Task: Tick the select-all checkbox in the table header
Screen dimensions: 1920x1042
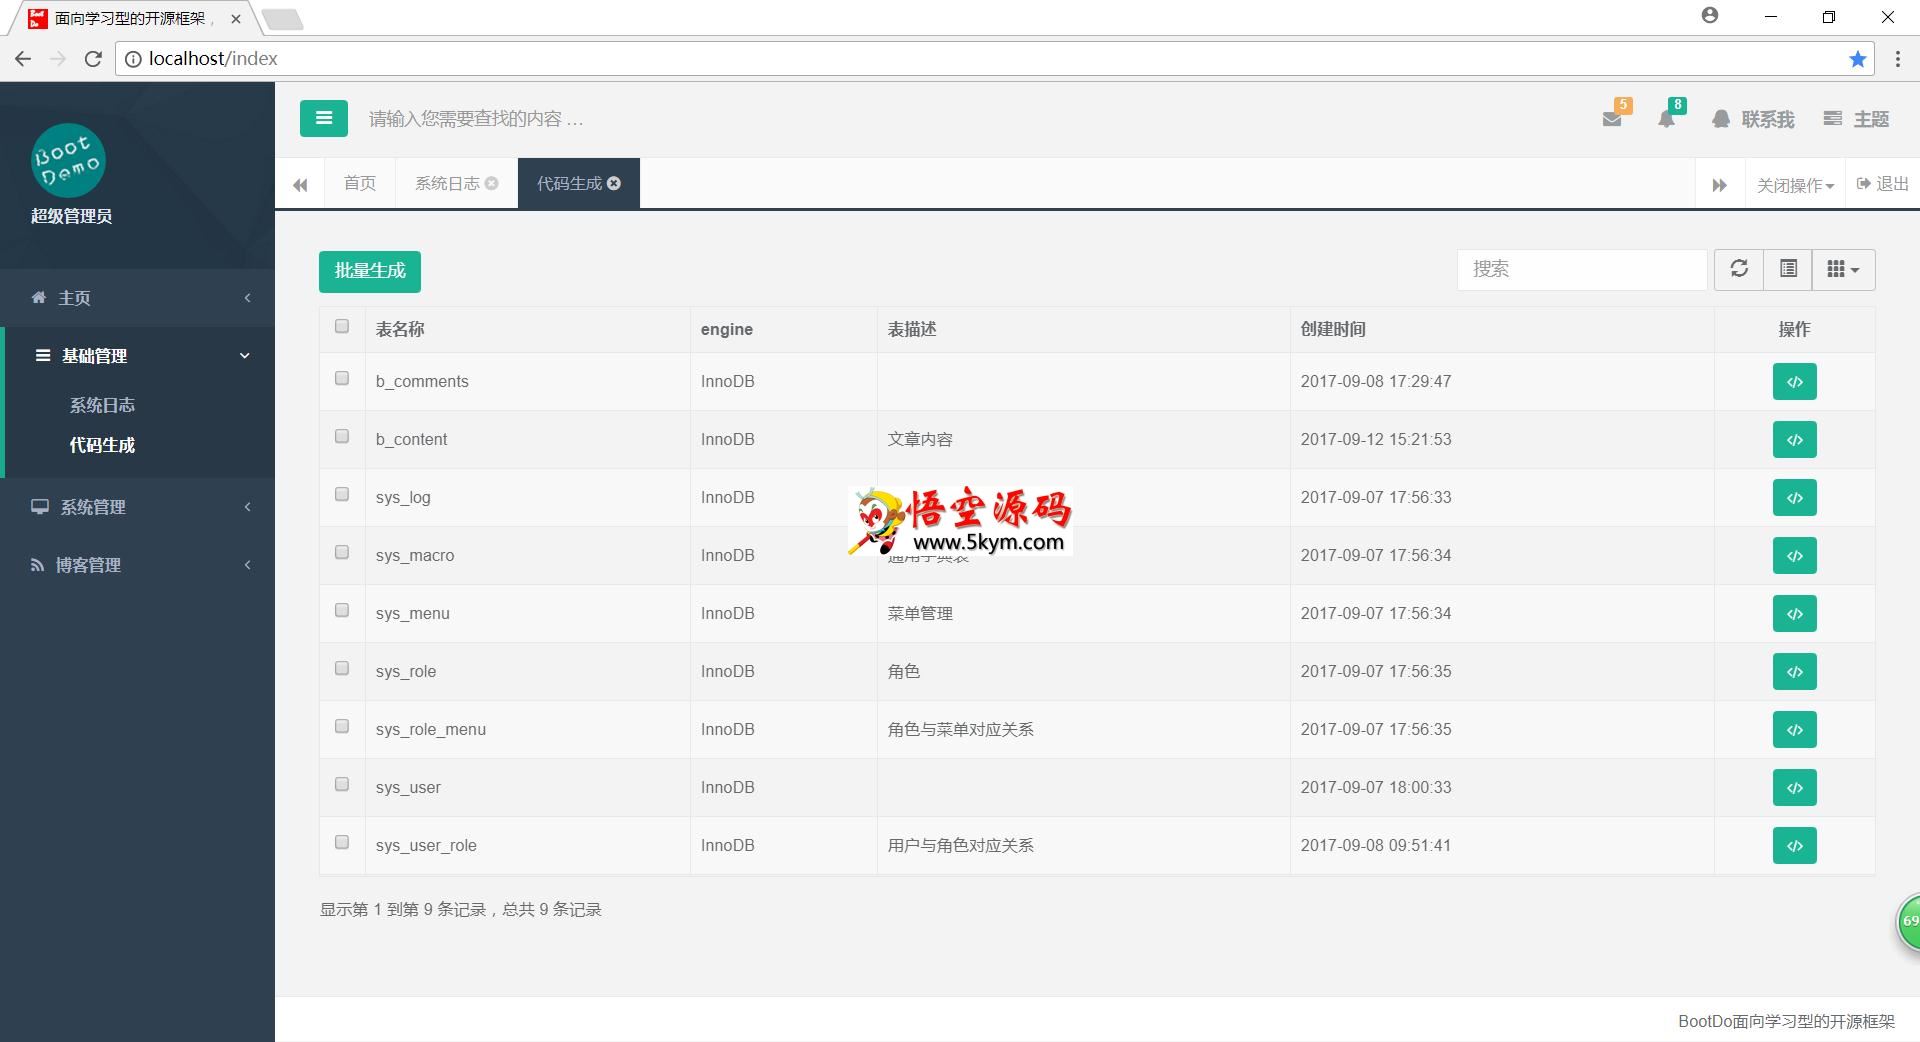Action: (x=342, y=326)
